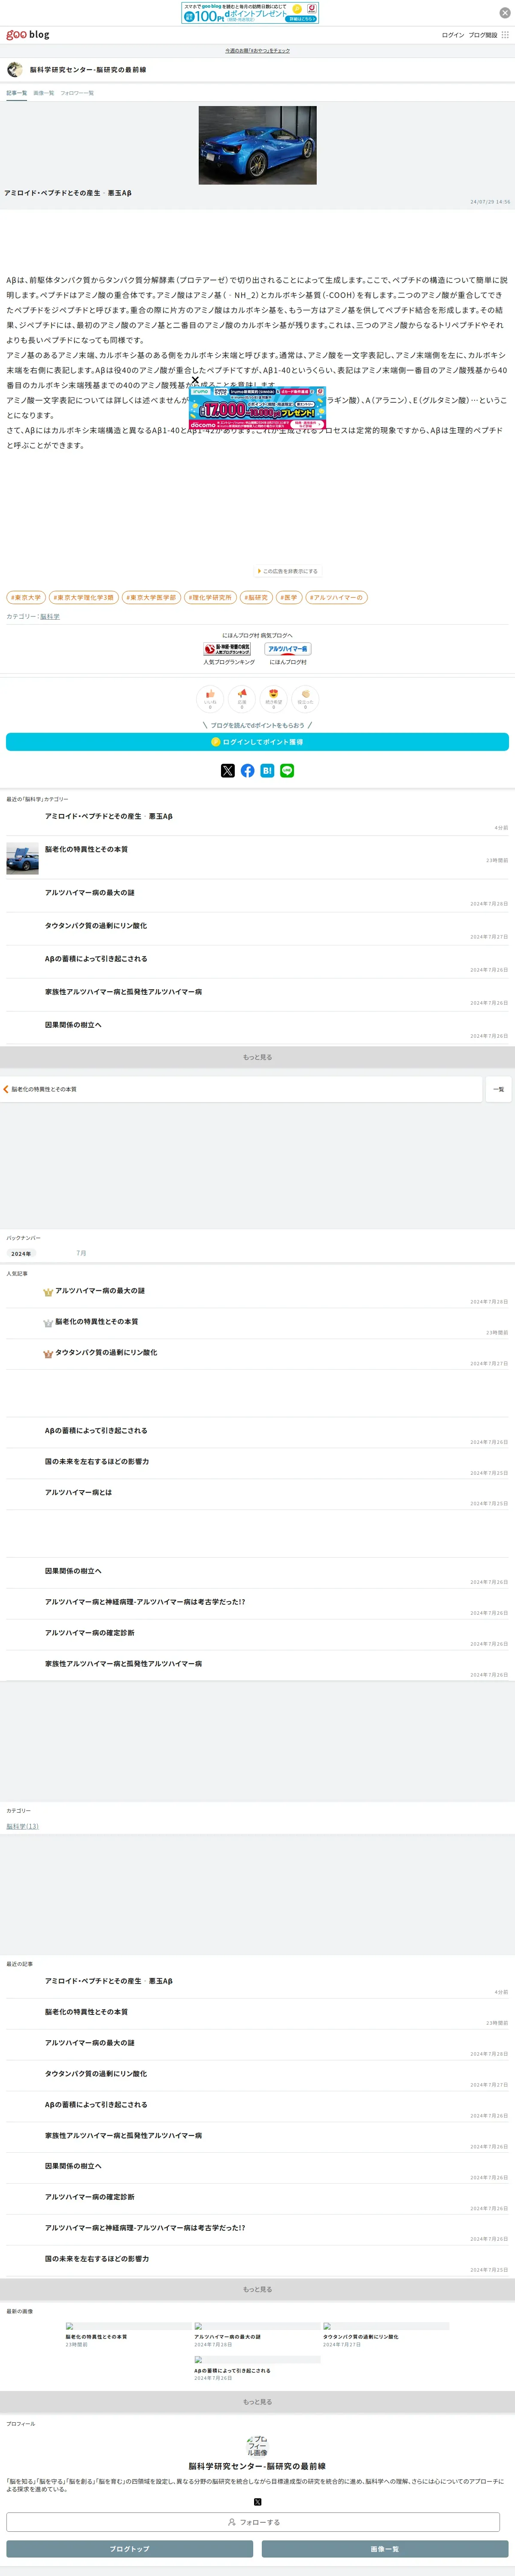This screenshot has height=2576, width=515.
Task: Select the #東京大学 hashtag
Action: (x=26, y=597)
